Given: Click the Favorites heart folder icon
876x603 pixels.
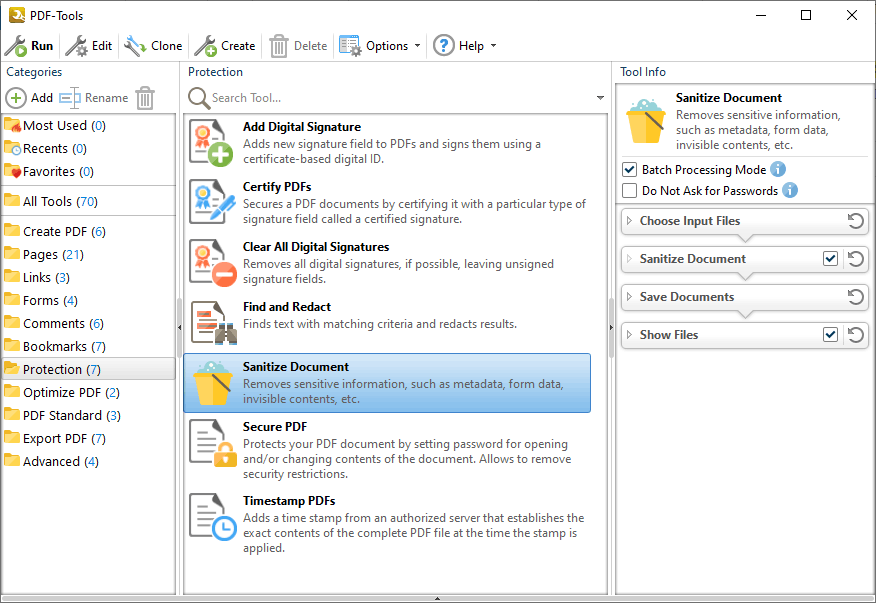Looking at the screenshot, I should click(12, 170).
